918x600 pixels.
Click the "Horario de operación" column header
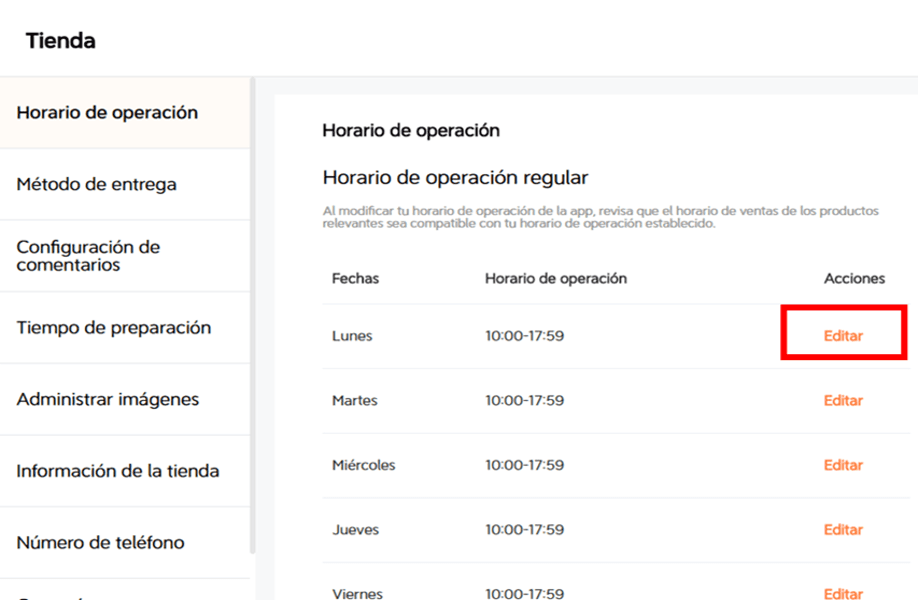point(555,278)
